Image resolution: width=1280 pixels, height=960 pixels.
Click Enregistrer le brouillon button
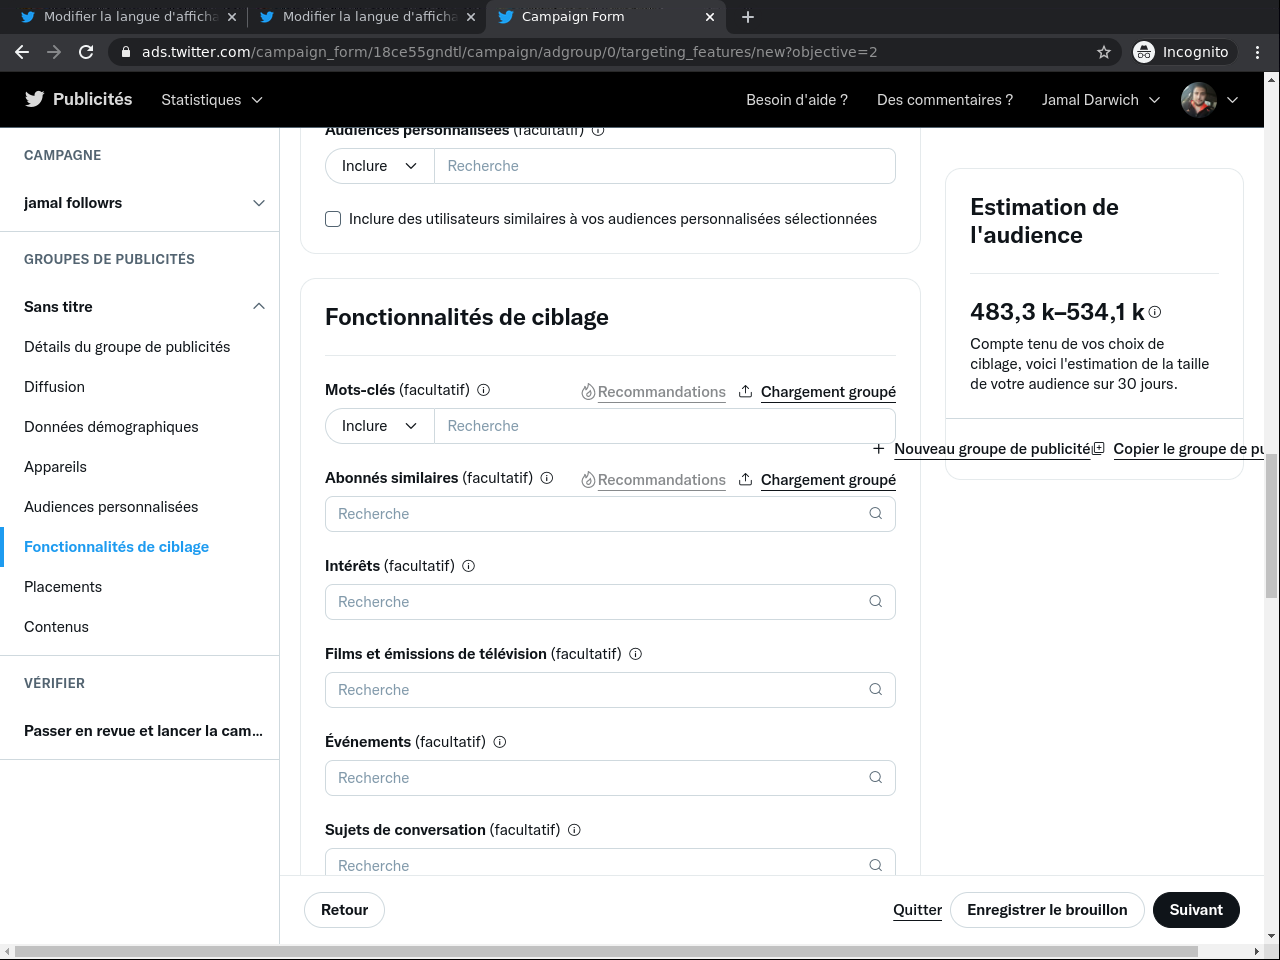(1047, 910)
